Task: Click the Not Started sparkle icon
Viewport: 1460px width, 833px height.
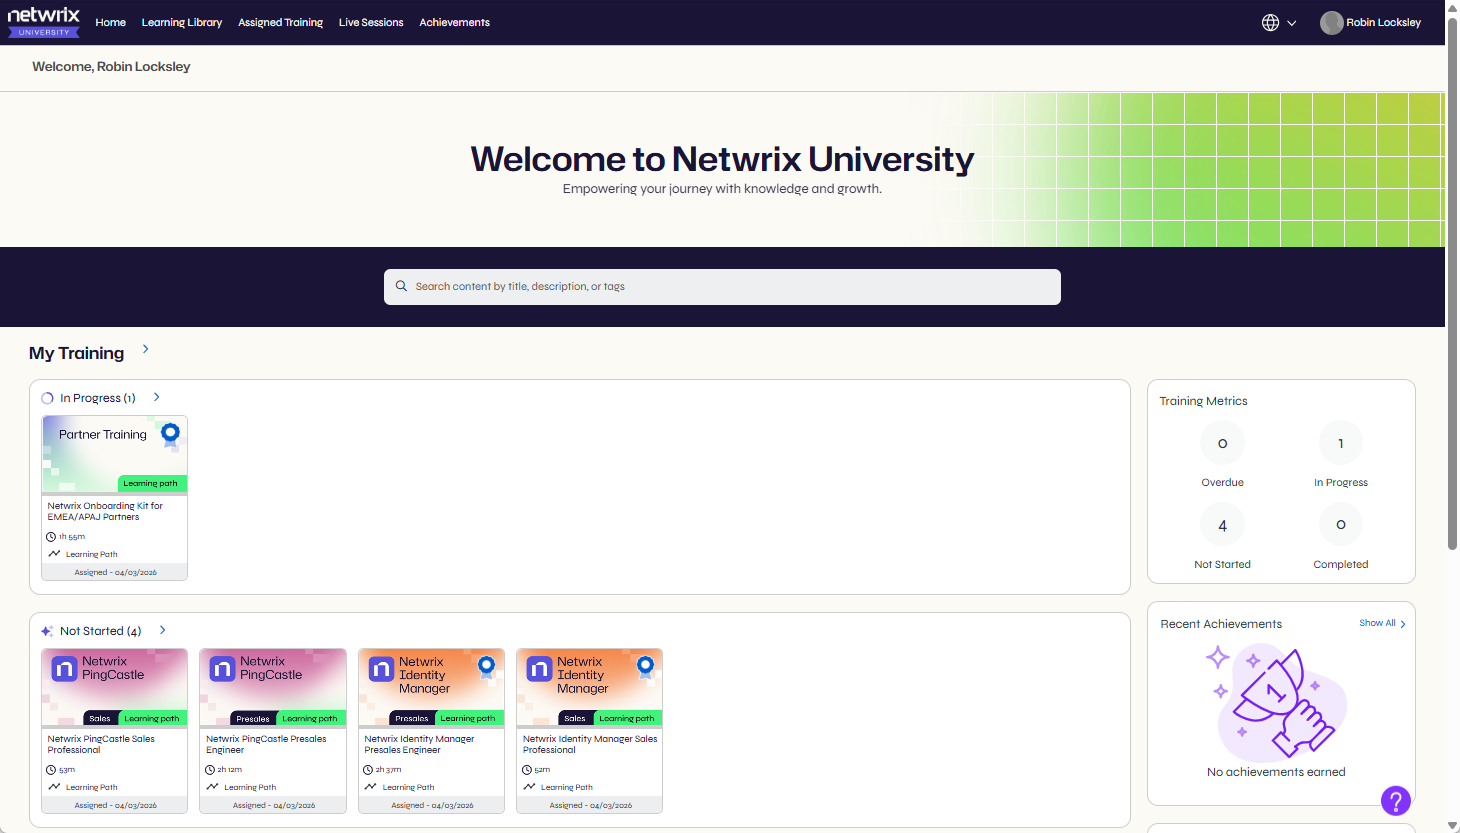Action: point(47,631)
